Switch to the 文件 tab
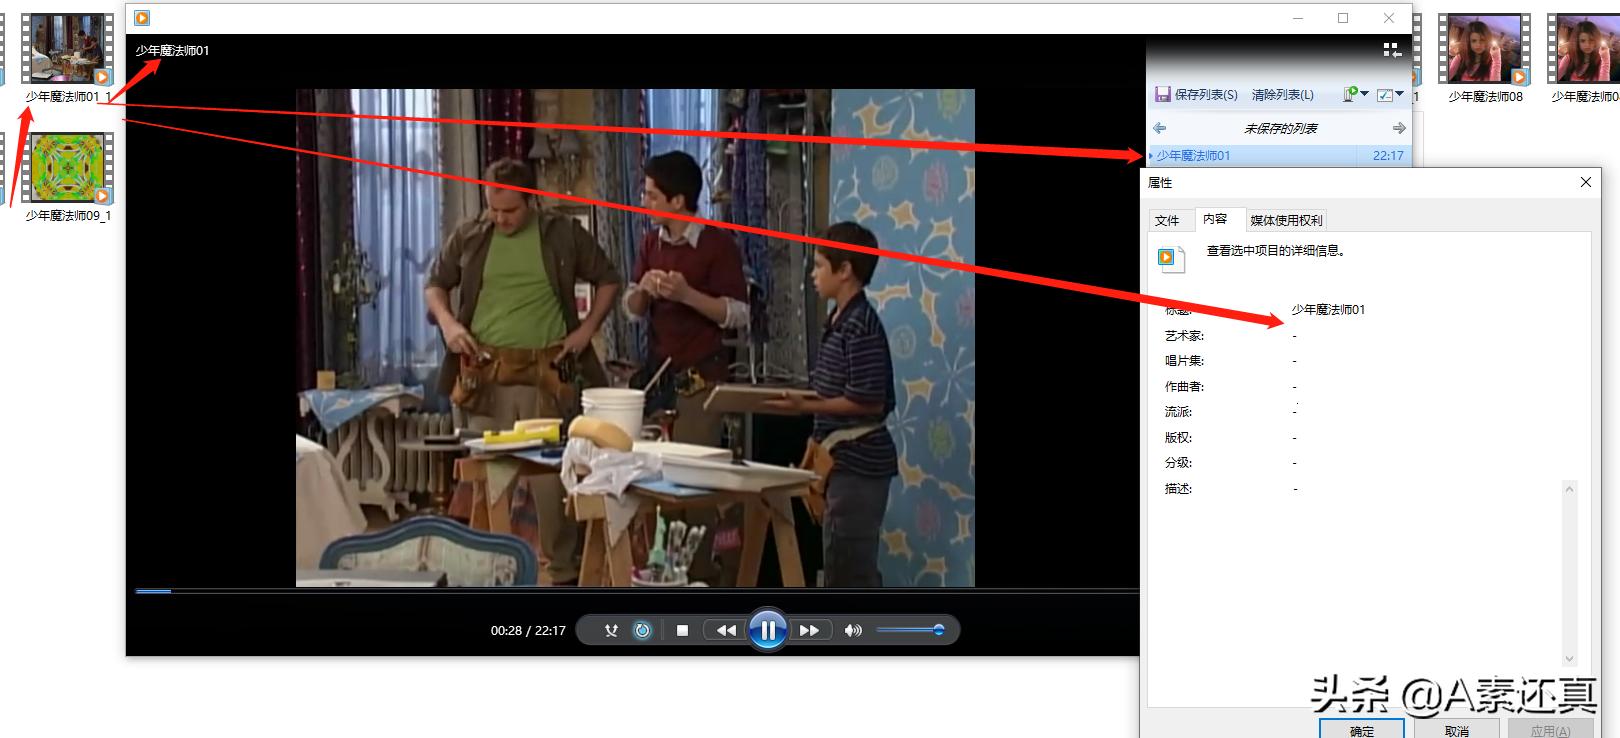Screen dimensions: 1620x738 click(x=1167, y=221)
